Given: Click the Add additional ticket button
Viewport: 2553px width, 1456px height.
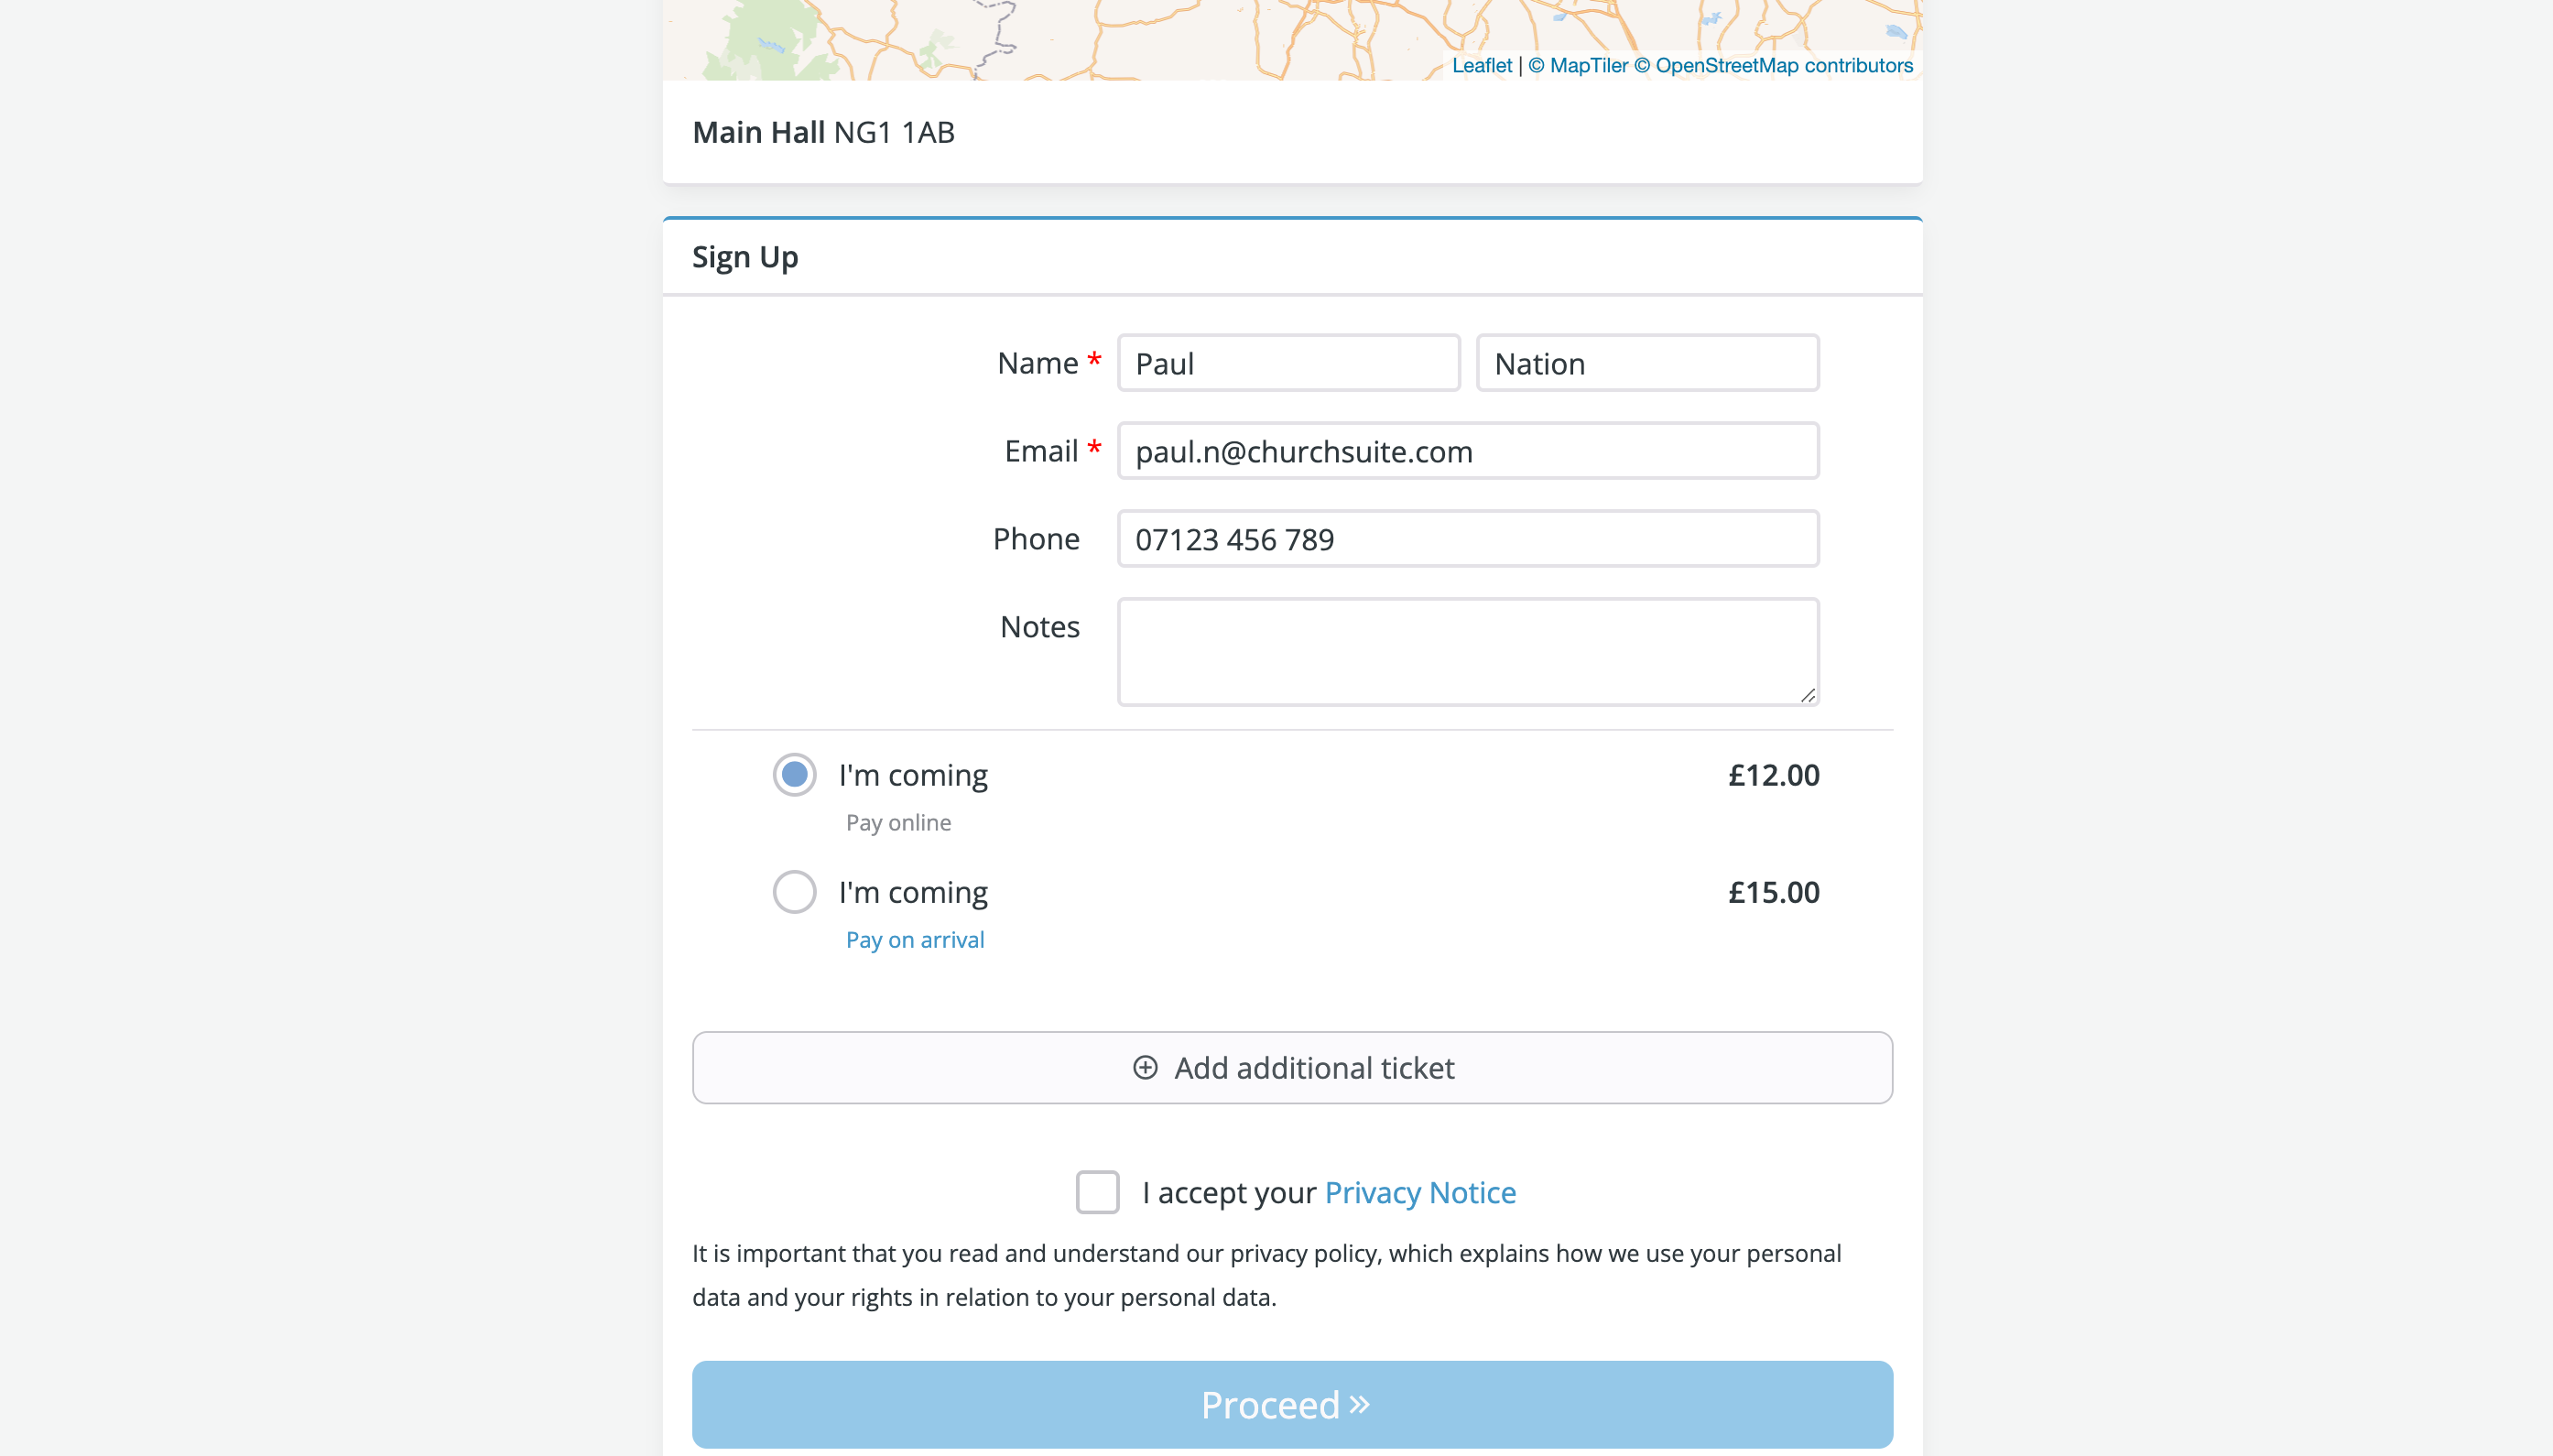Looking at the screenshot, I should (x=1292, y=1068).
